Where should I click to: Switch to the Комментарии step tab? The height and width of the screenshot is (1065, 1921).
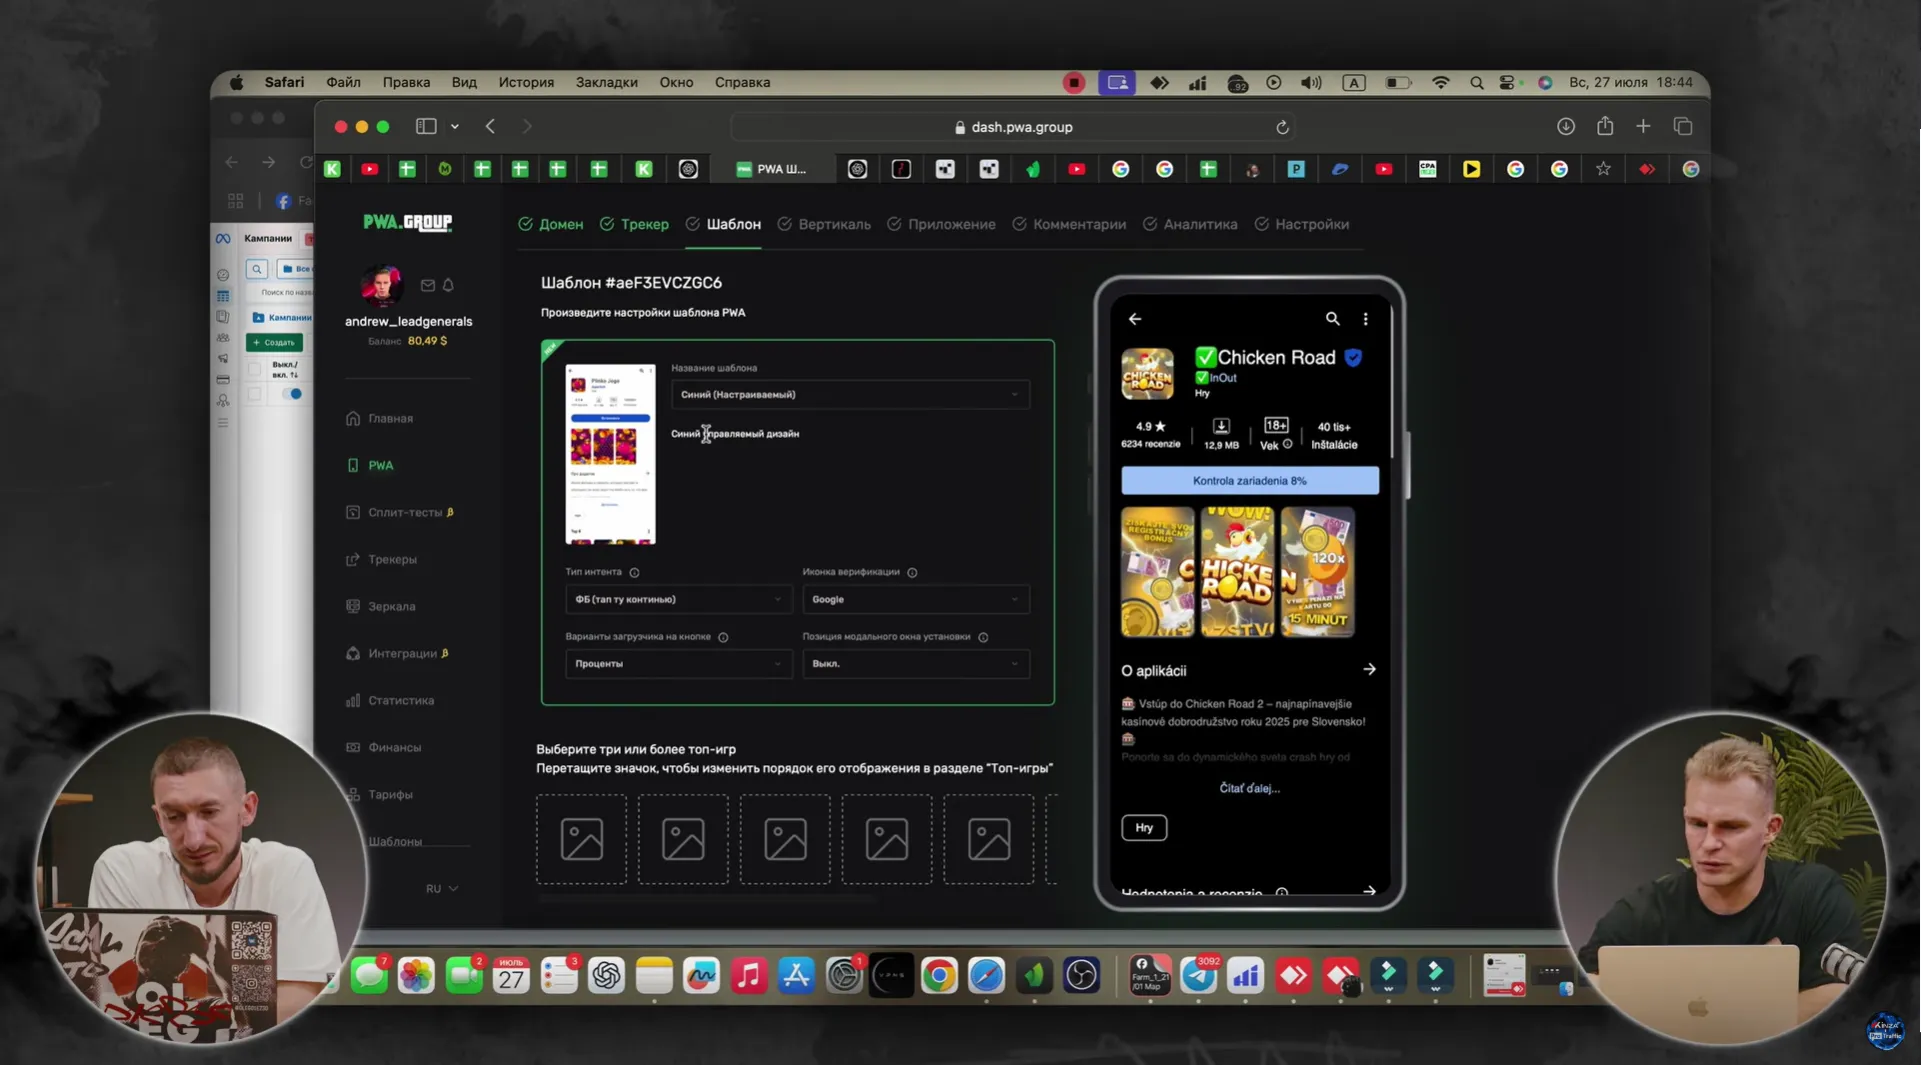[1069, 224]
